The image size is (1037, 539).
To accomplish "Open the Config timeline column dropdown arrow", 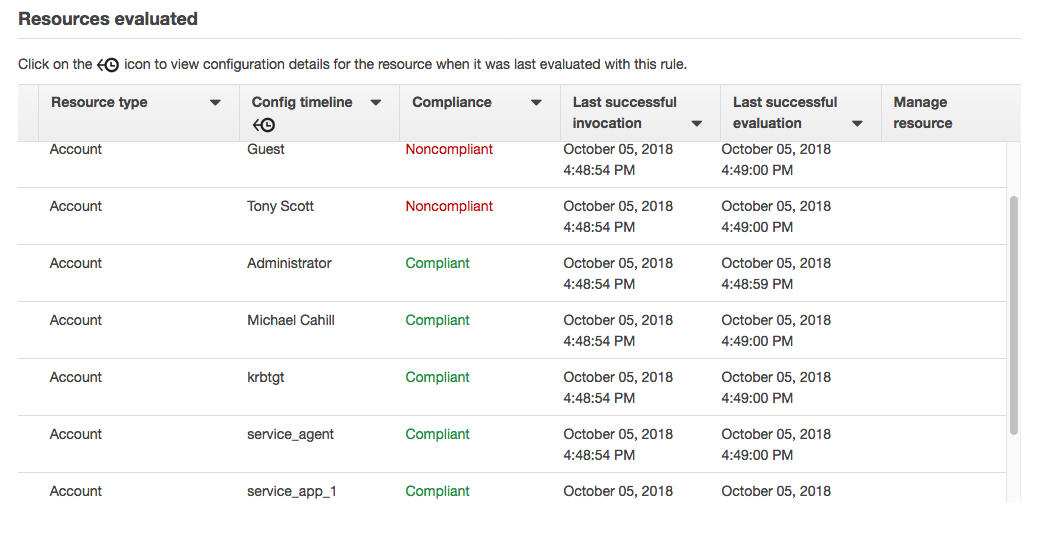I will [376, 103].
